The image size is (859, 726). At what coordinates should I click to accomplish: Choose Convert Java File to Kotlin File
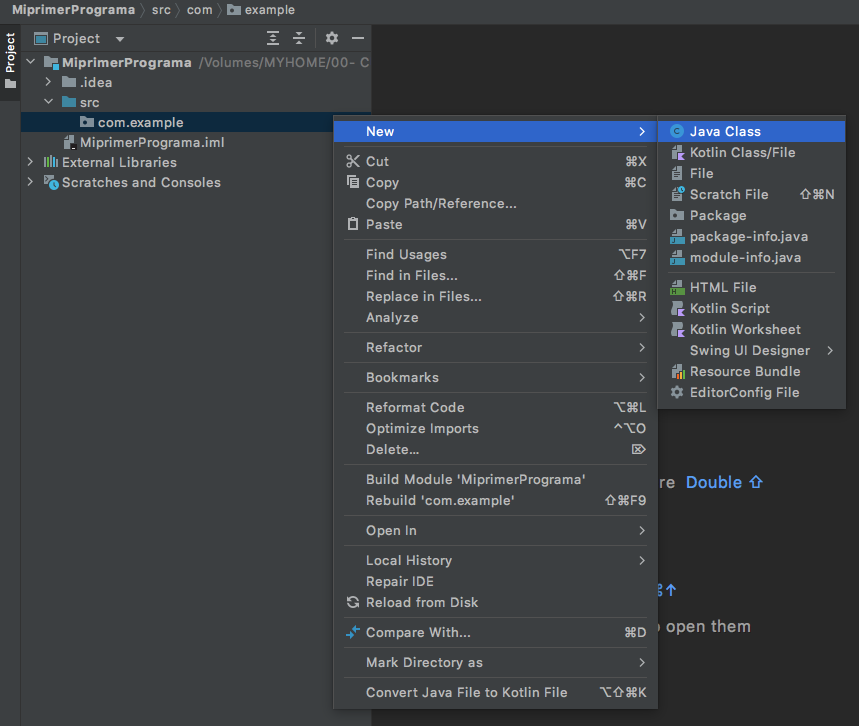[x=495, y=693]
